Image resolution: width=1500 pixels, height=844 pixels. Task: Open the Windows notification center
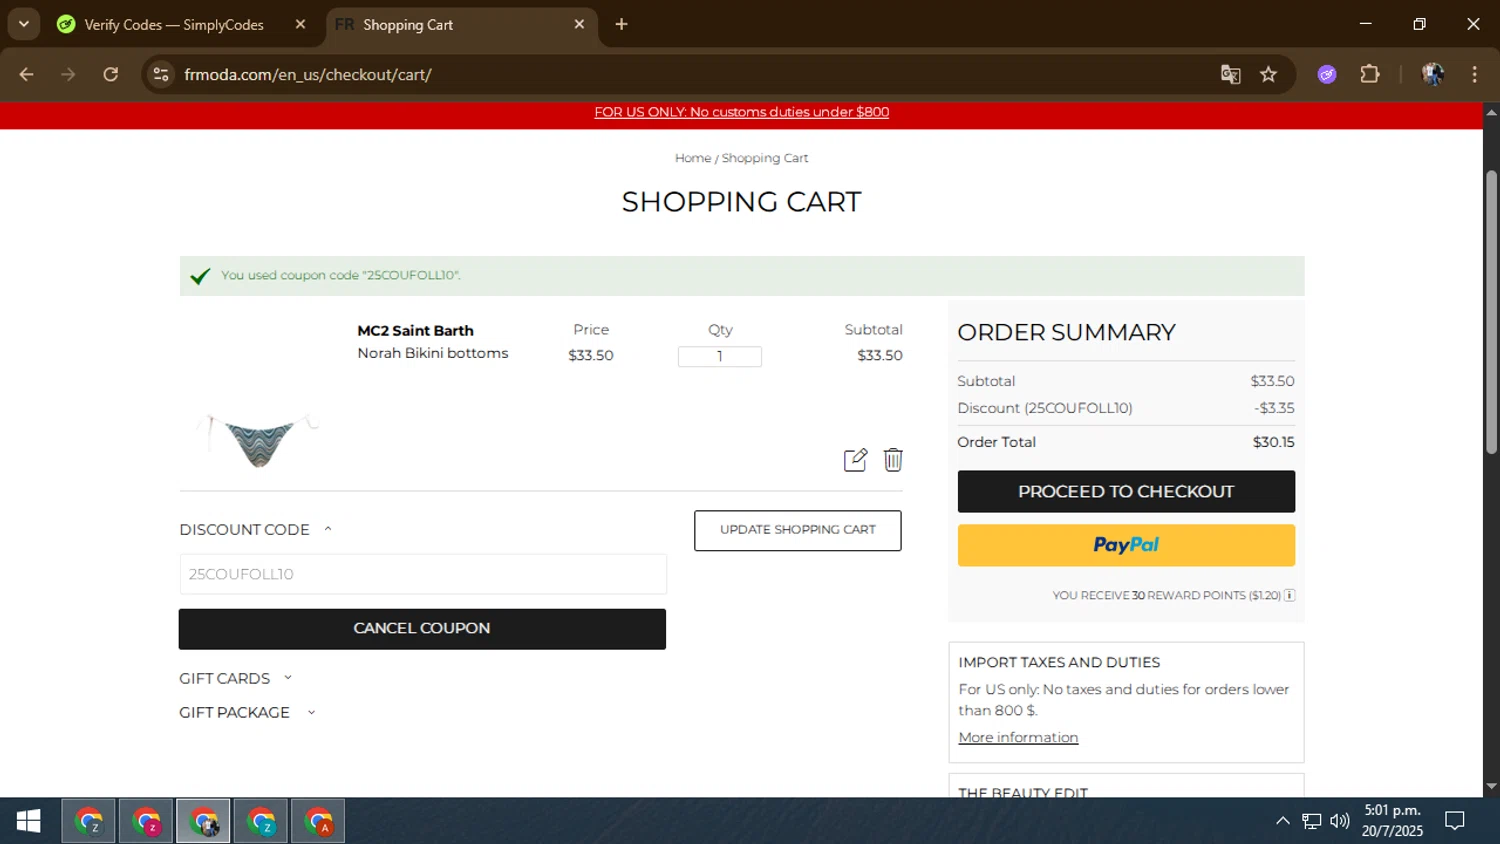coord(1455,821)
